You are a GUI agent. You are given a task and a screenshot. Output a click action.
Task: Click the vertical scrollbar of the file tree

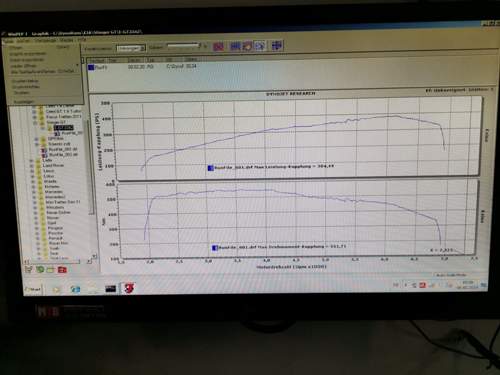click(89, 167)
